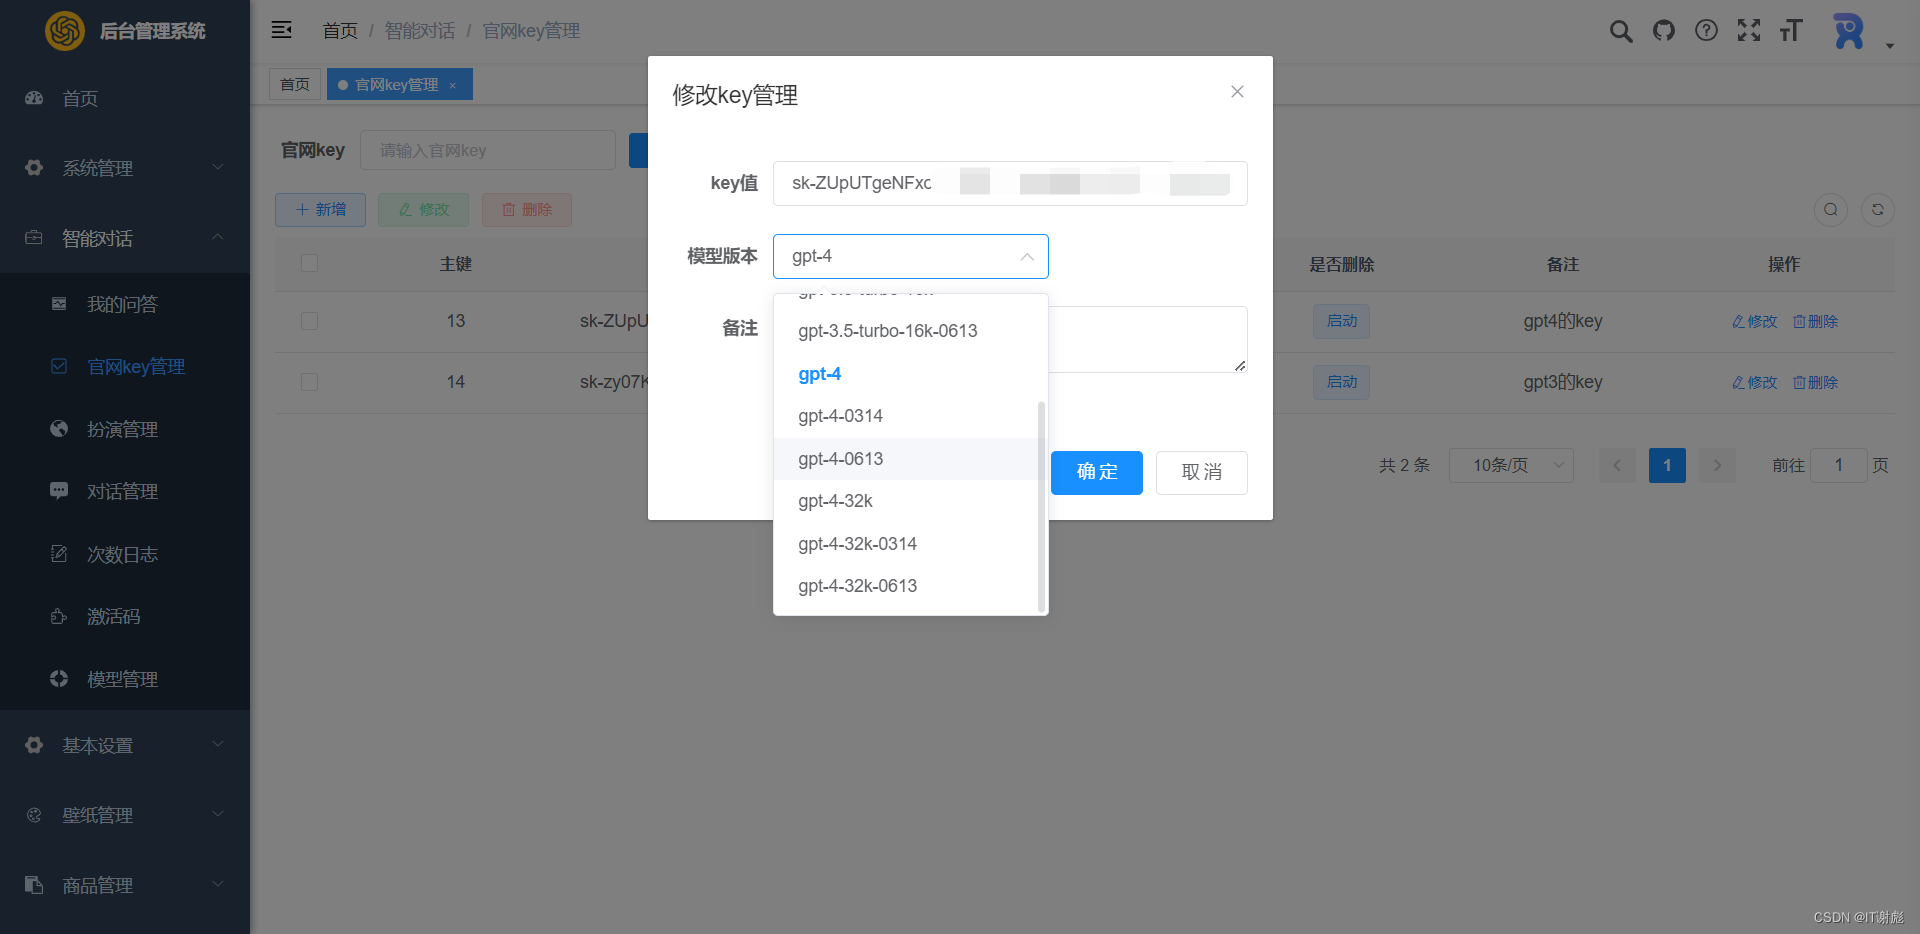Open 扮演管理 in the sidebar
The image size is (1920, 934).
point(125,429)
